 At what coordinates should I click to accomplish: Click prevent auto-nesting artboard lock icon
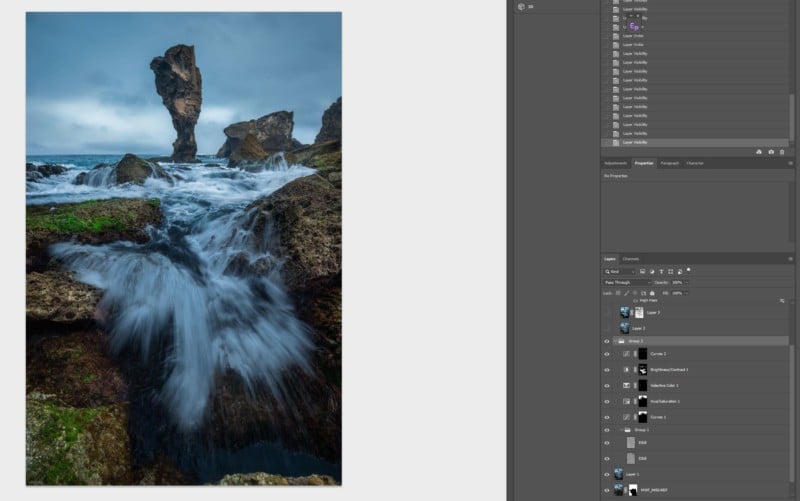(643, 293)
